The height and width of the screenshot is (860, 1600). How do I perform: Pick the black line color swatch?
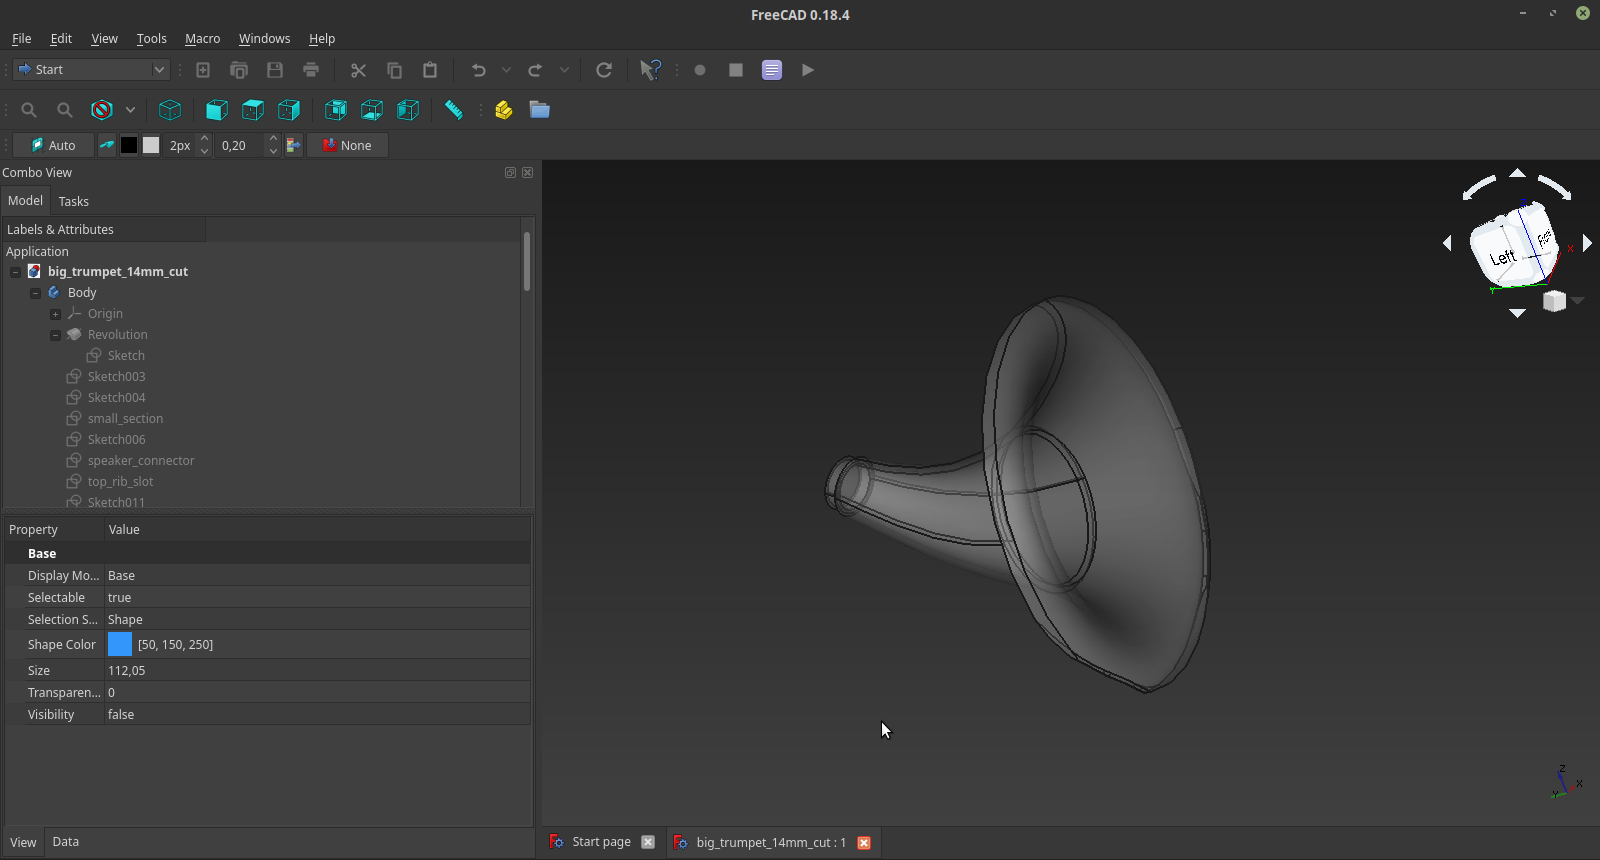129,145
